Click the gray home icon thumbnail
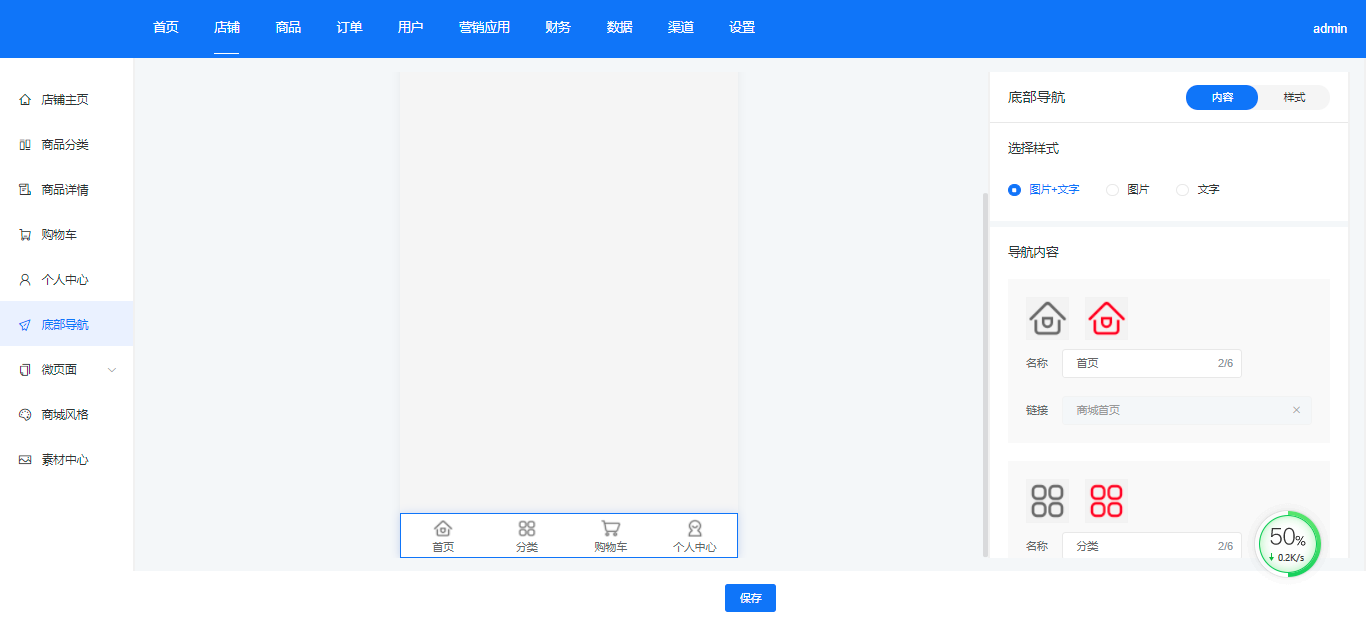The width and height of the screenshot is (1366, 625). (1047, 319)
